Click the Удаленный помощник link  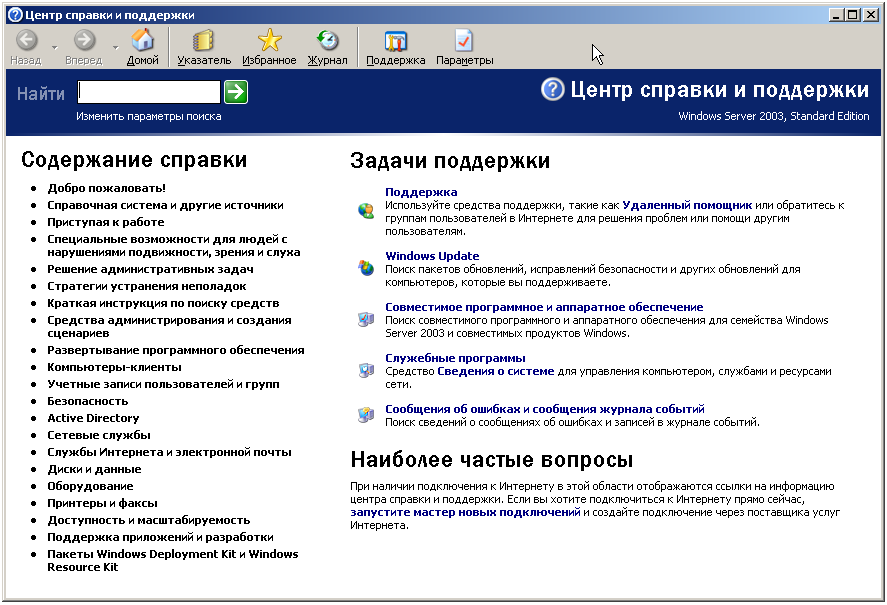click(687, 205)
